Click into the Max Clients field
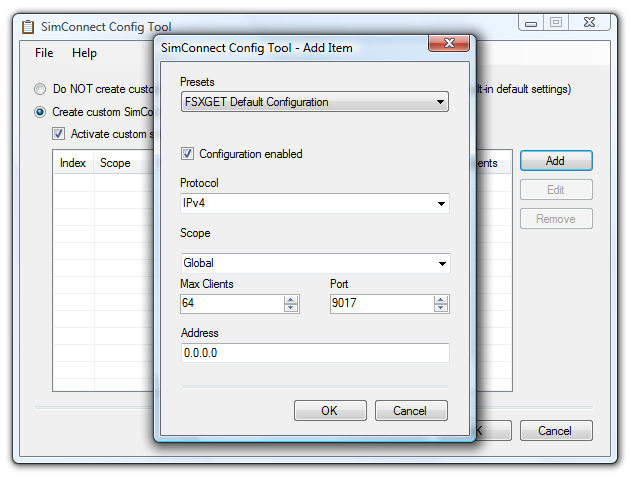Image resolution: width=631 pixels, height=481 pixels. 233,303
